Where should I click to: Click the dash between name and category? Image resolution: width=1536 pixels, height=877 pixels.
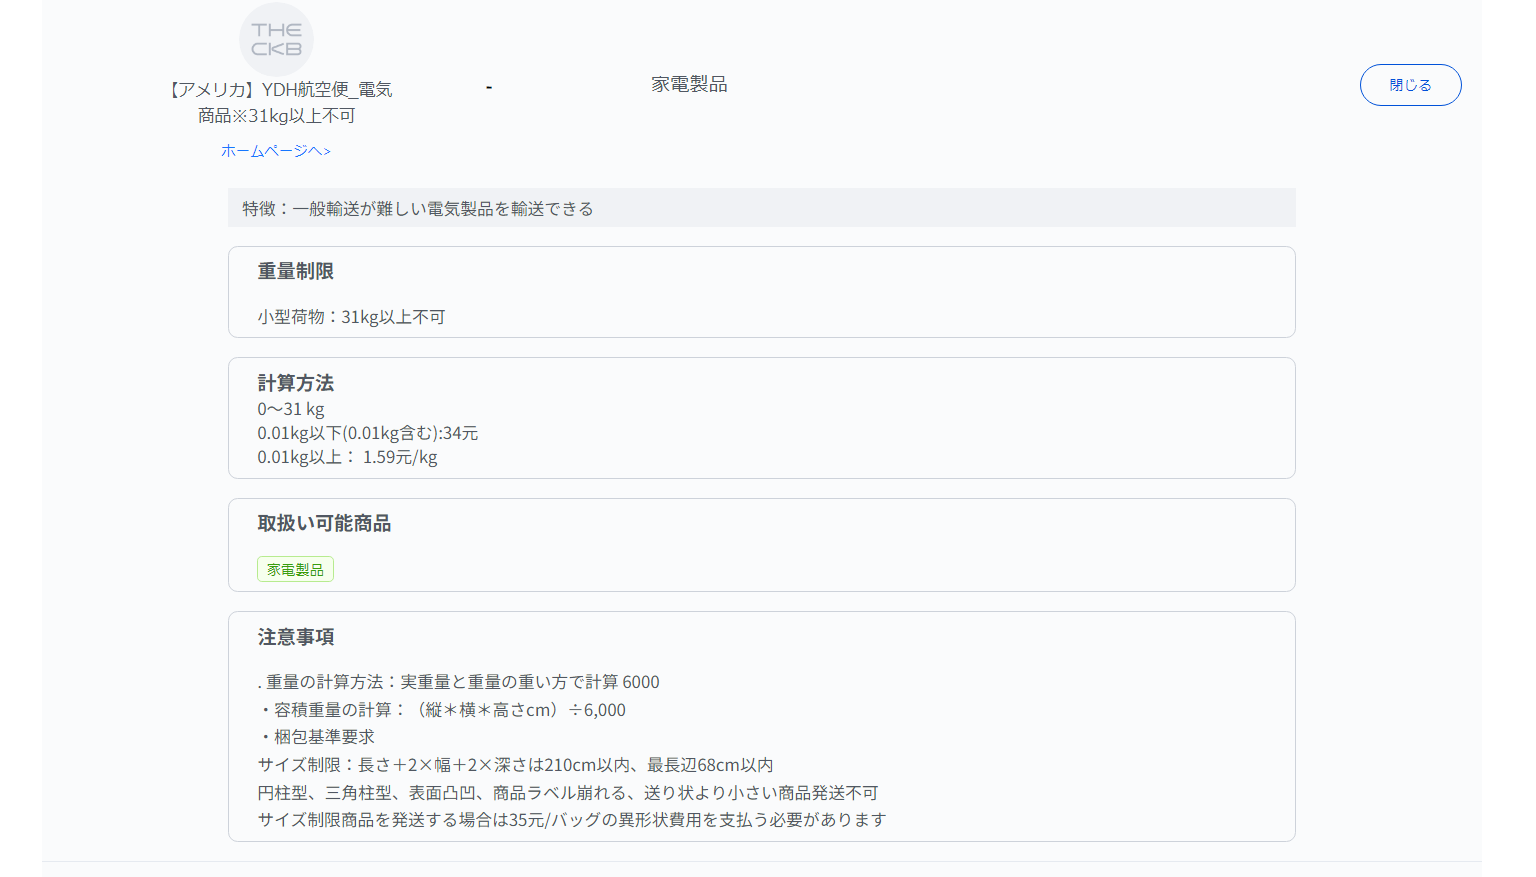[x=489, y=87]
